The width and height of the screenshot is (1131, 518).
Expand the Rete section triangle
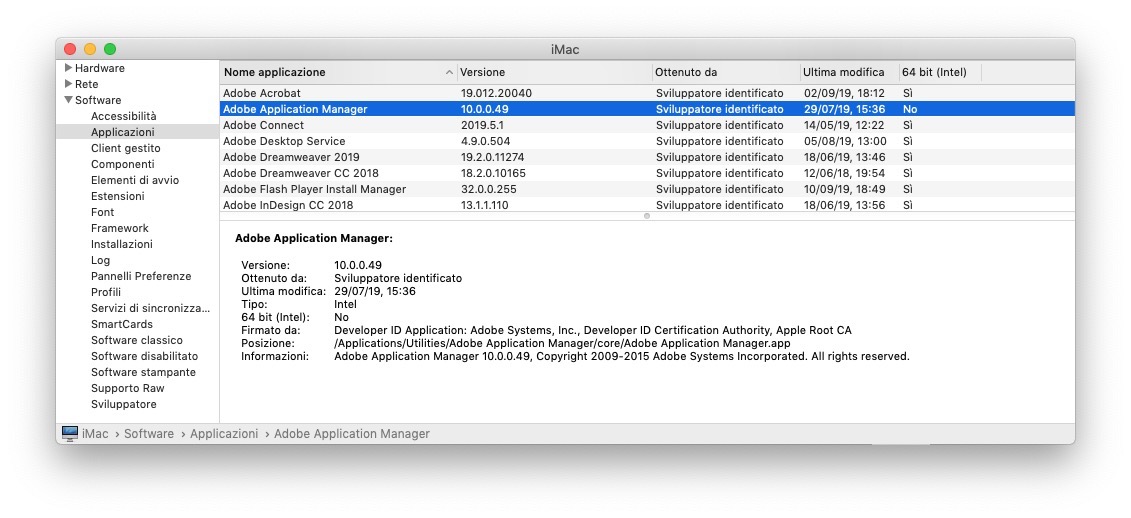pos(68,84)
